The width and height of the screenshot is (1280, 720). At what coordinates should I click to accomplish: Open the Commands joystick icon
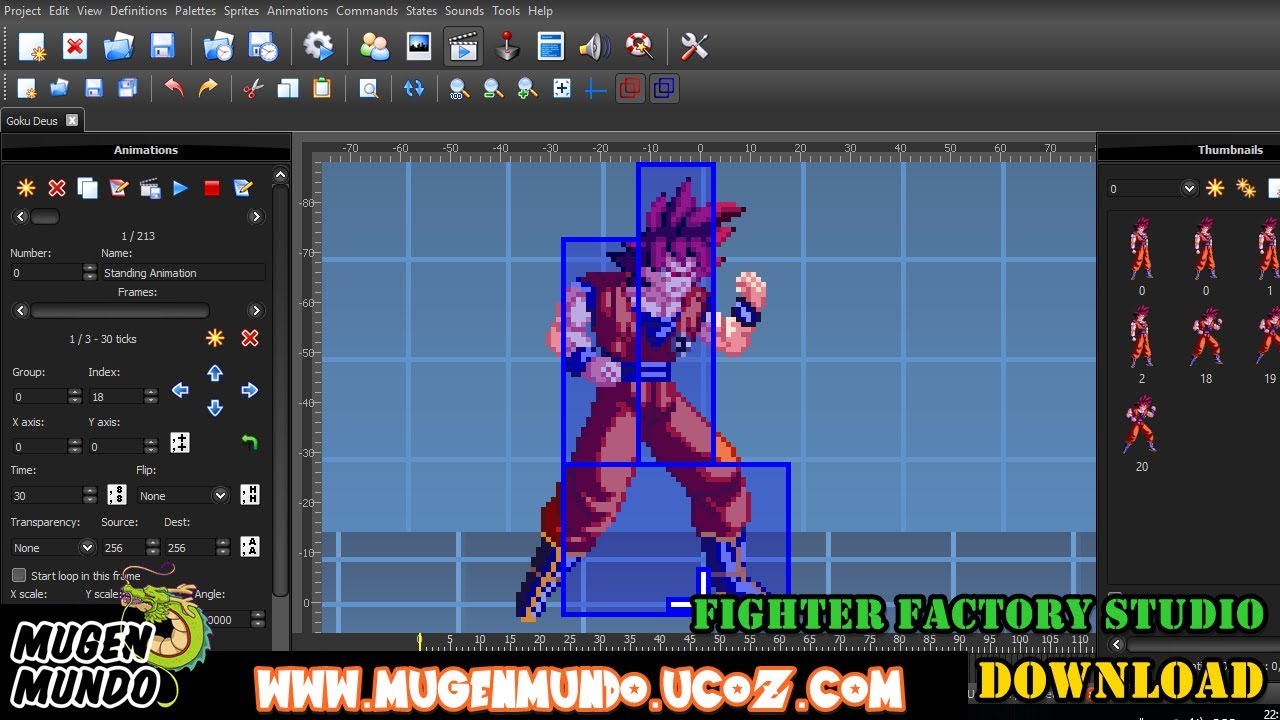click(508, 46)
